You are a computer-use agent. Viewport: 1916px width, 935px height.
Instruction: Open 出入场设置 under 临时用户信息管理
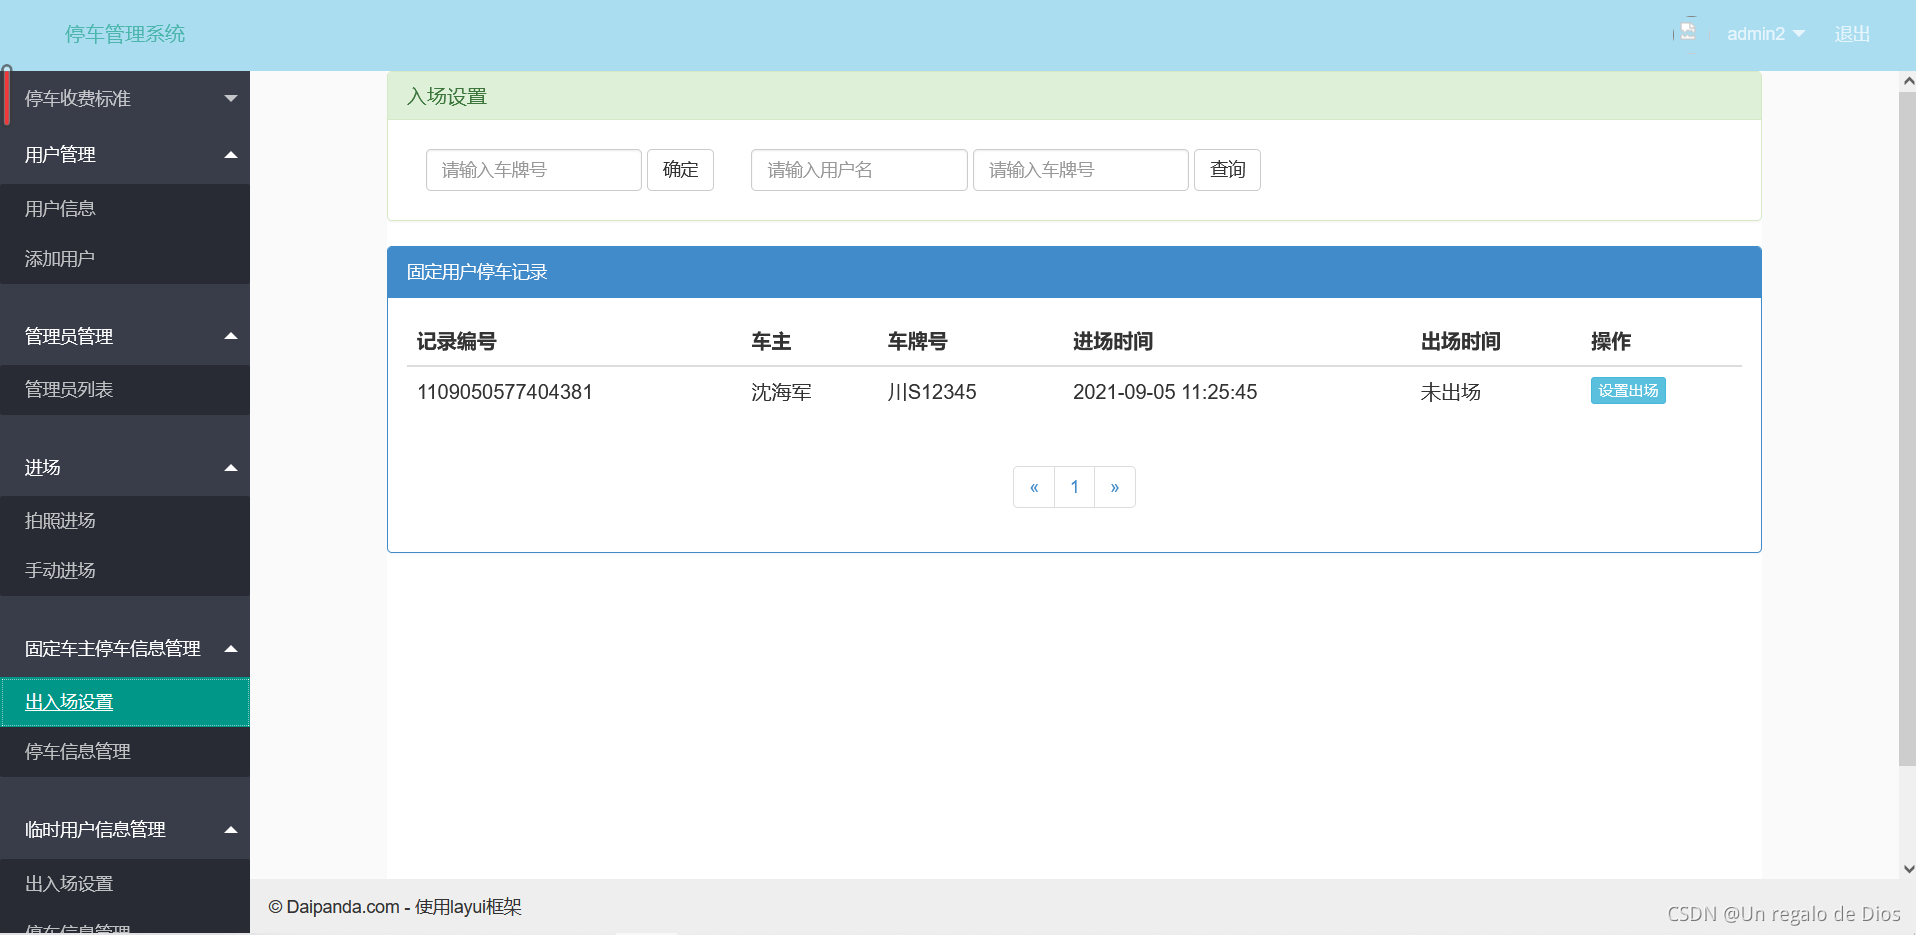click(125, 884)
